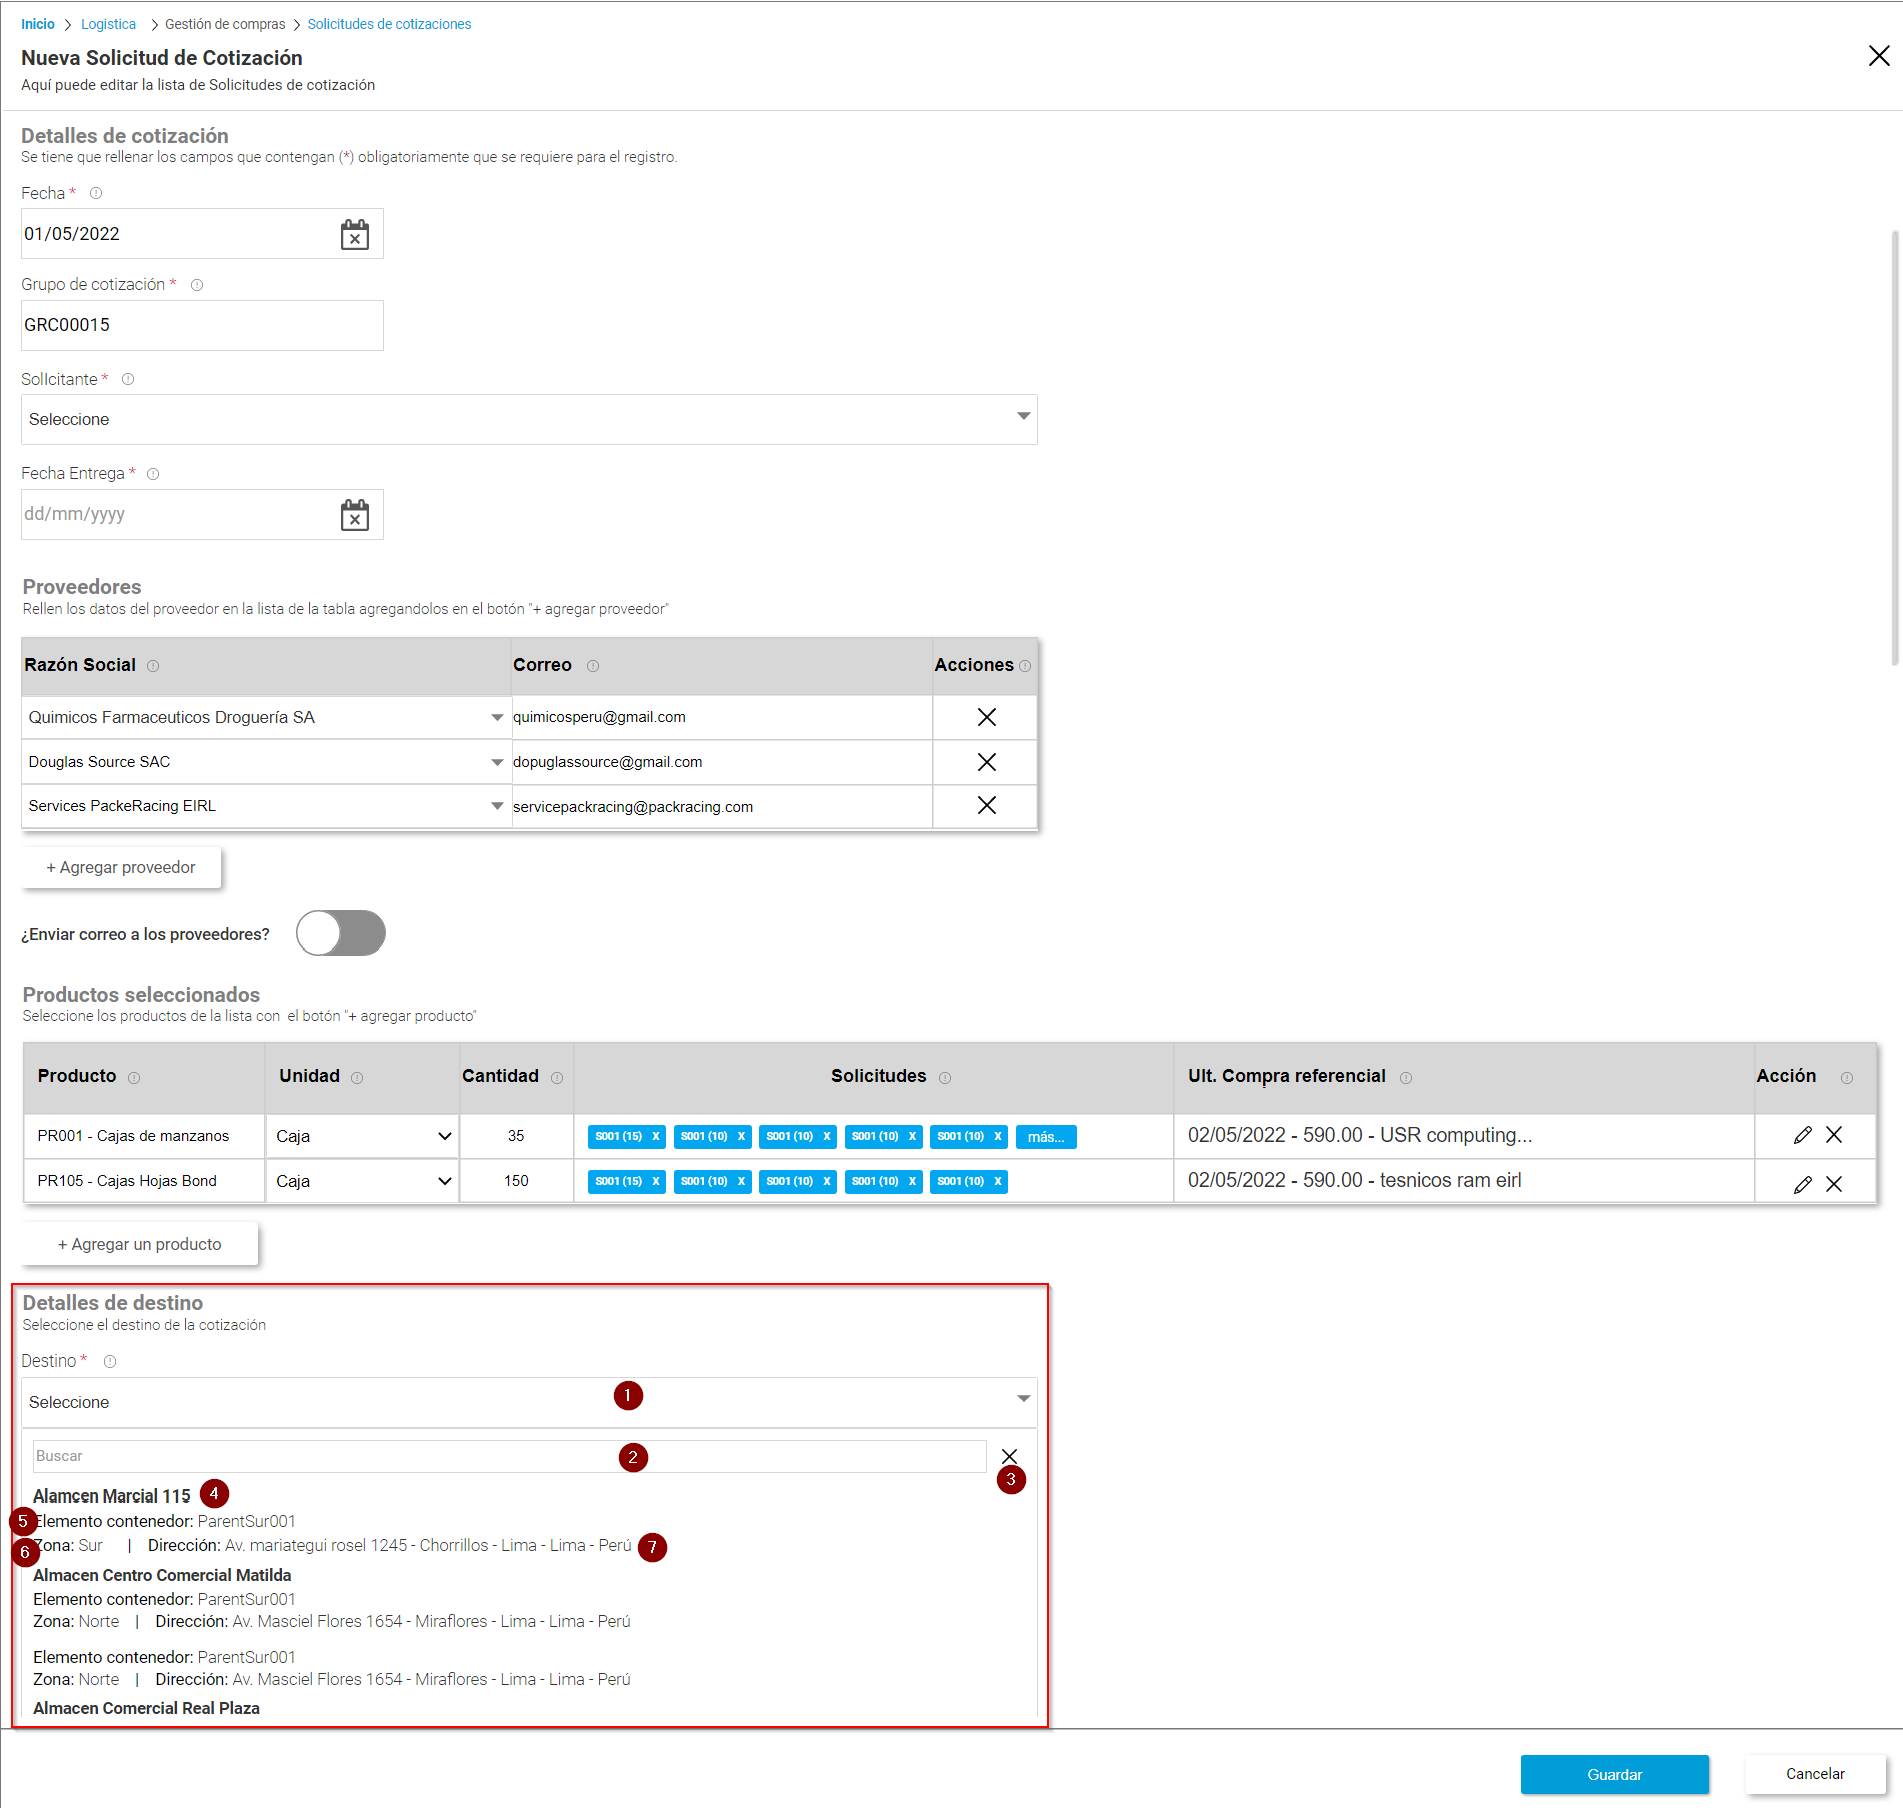Navigate to the Inicio breadcrumb
Screen dimensions: 1903x1808
[x=38, y=23]
